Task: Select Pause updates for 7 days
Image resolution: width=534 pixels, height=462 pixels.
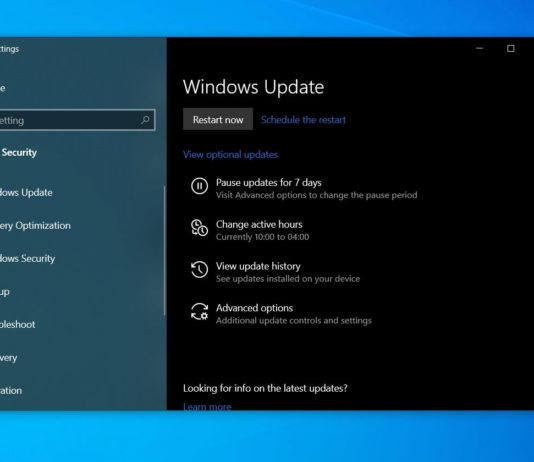Action: coord(268,182)
